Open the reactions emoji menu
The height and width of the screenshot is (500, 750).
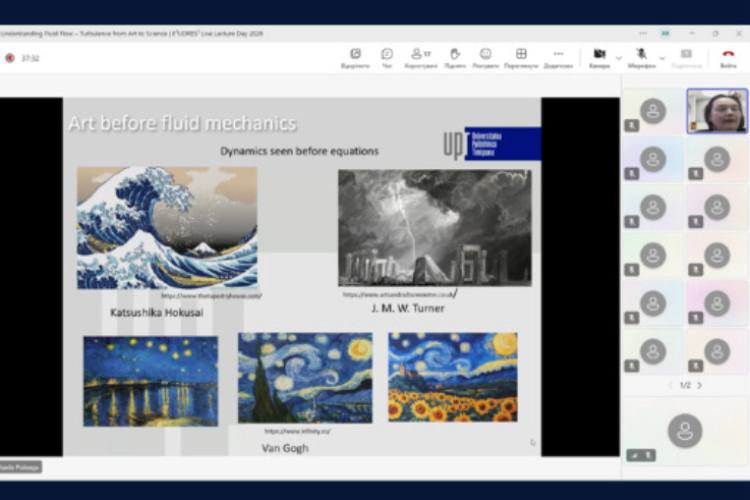click(x=486, y=56)
